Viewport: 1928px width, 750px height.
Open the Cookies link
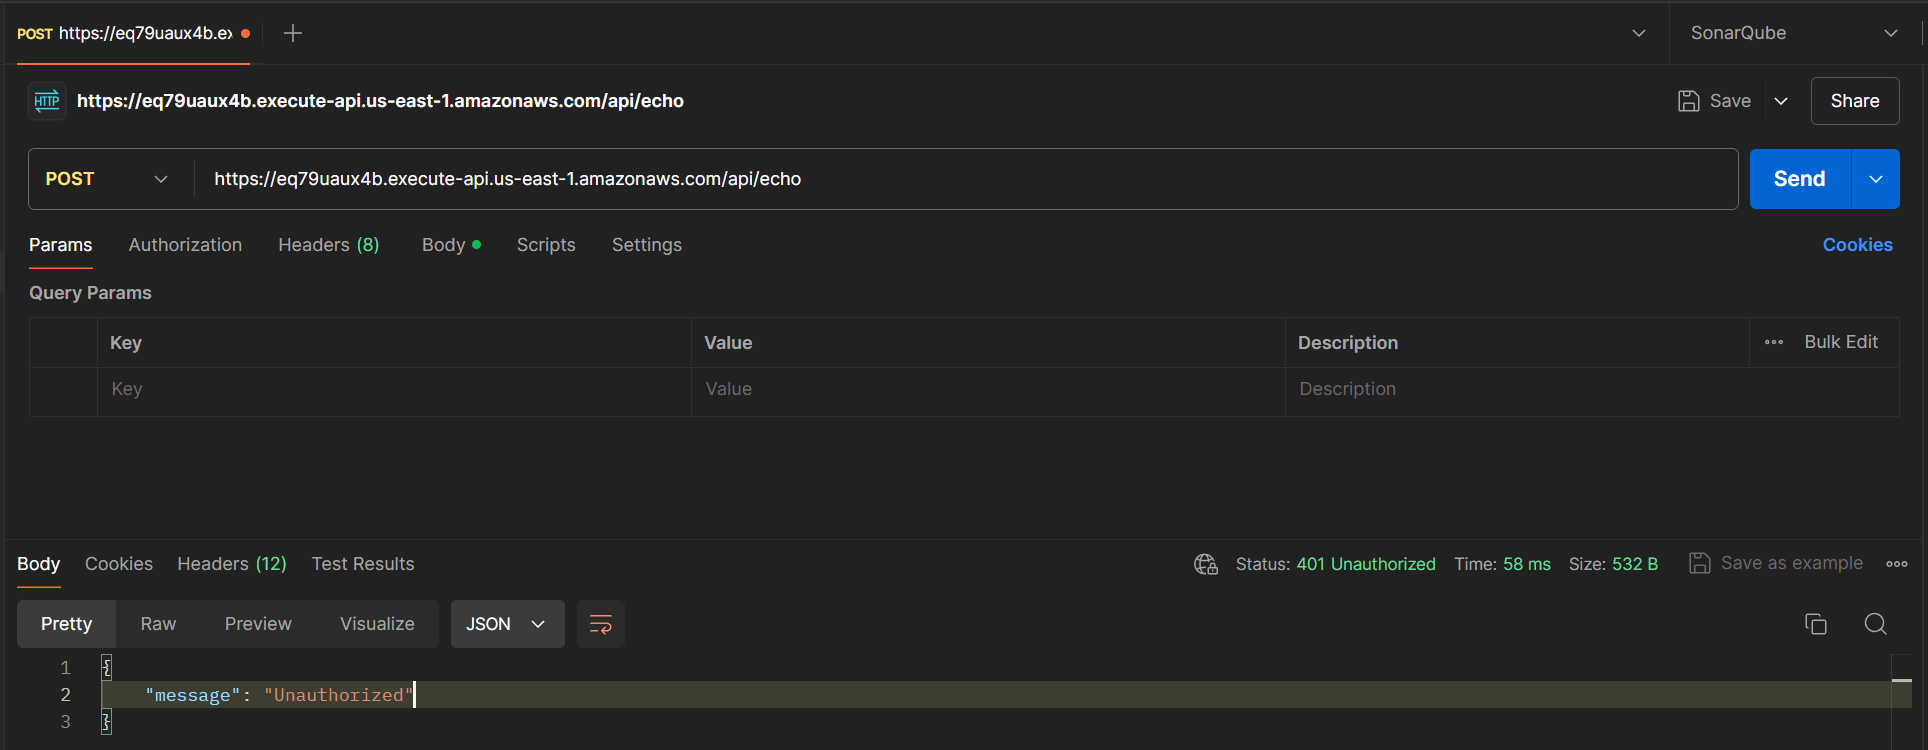coord(1858,245)
